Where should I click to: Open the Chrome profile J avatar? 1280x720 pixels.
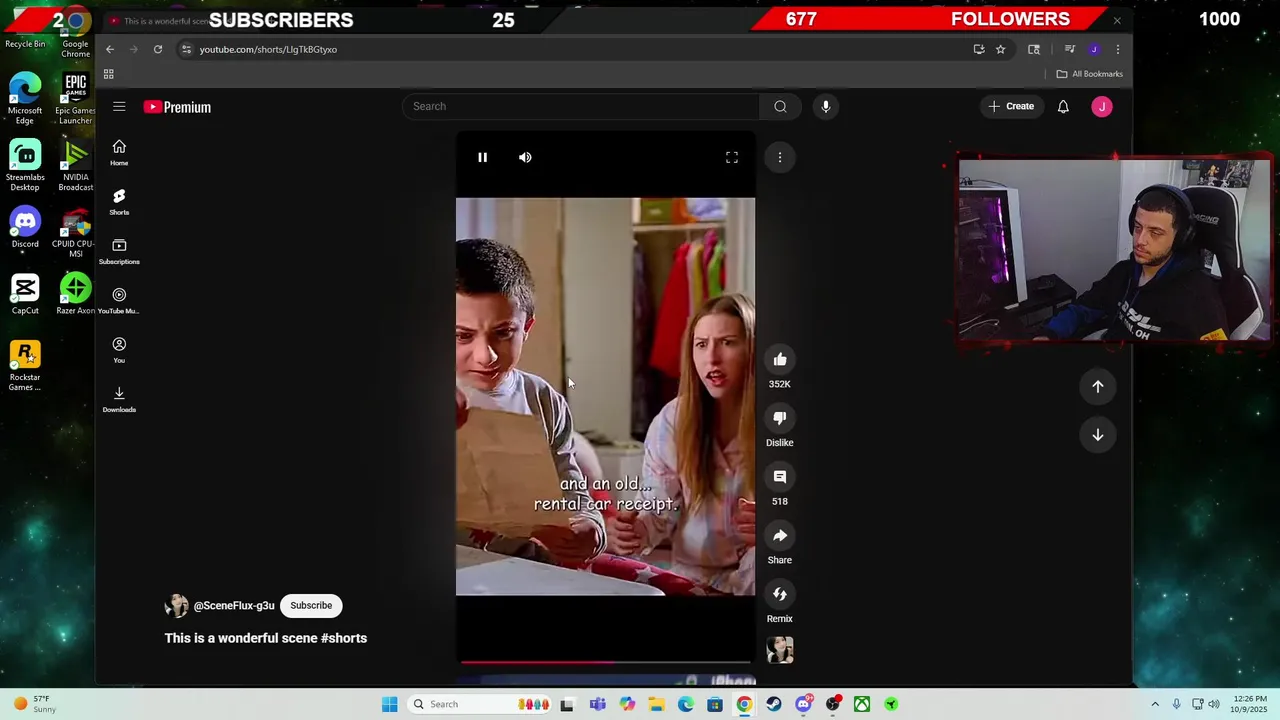1094,49
